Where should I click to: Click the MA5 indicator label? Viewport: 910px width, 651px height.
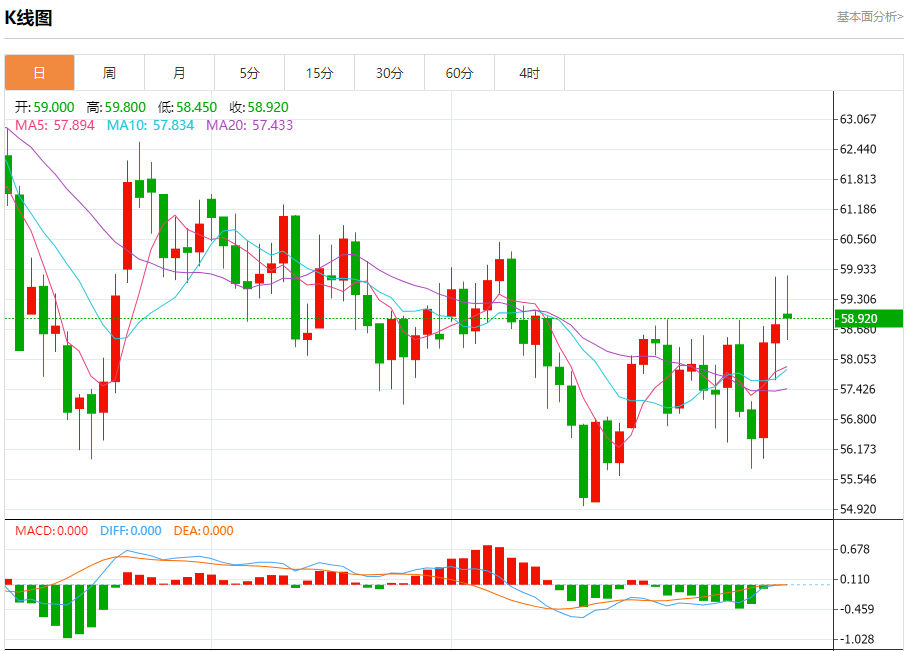(55, 125)
